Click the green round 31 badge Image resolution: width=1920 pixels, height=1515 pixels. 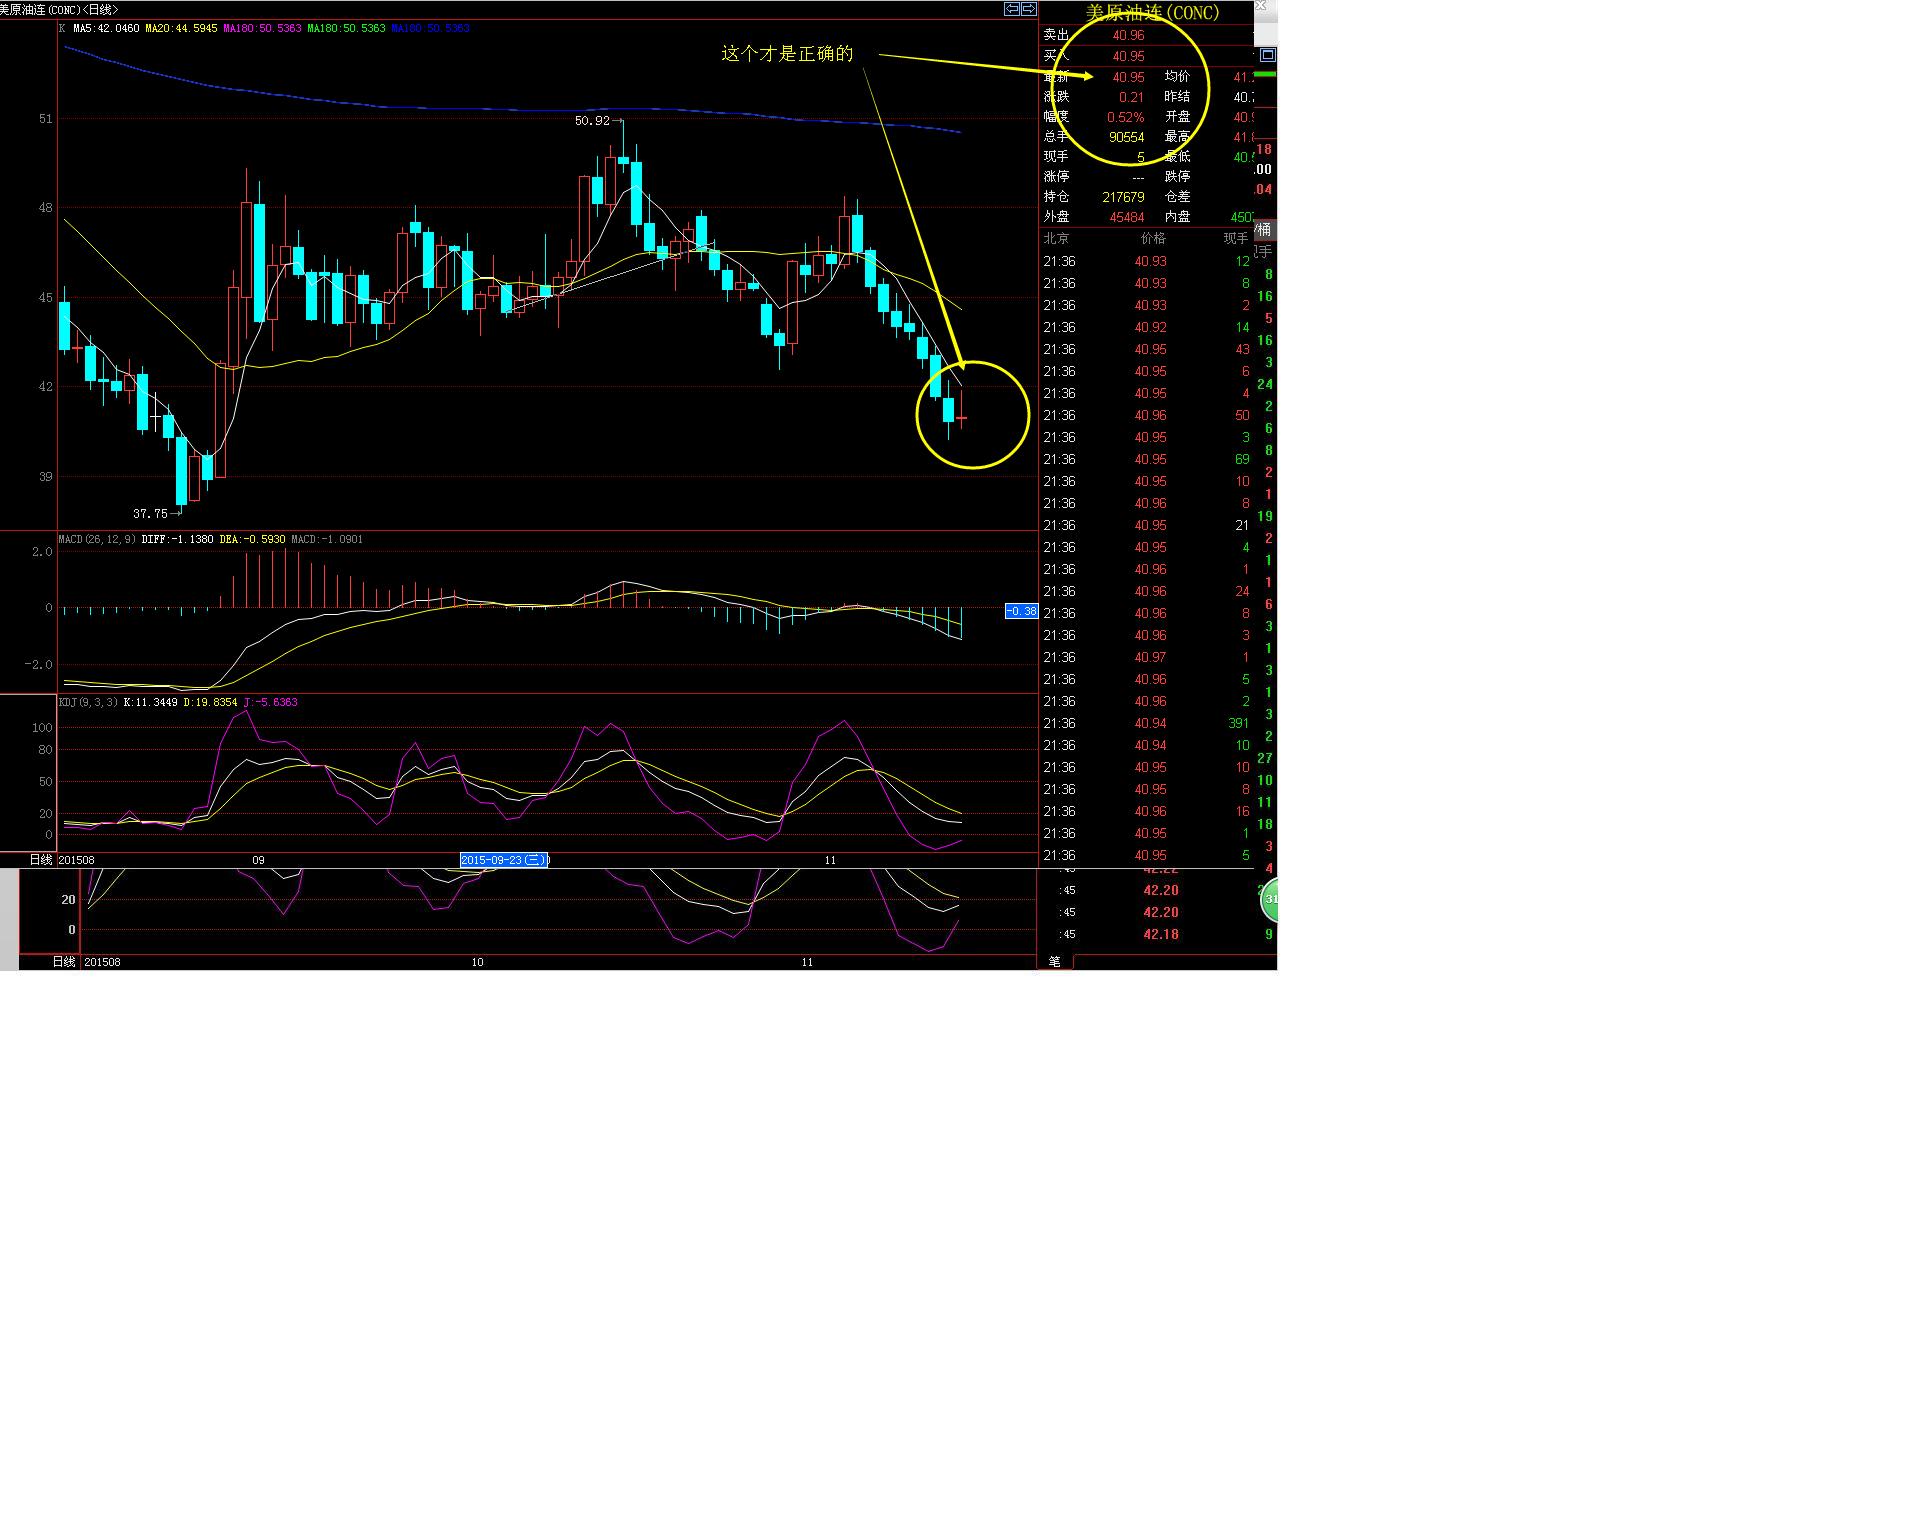(x=1269, y=899)
